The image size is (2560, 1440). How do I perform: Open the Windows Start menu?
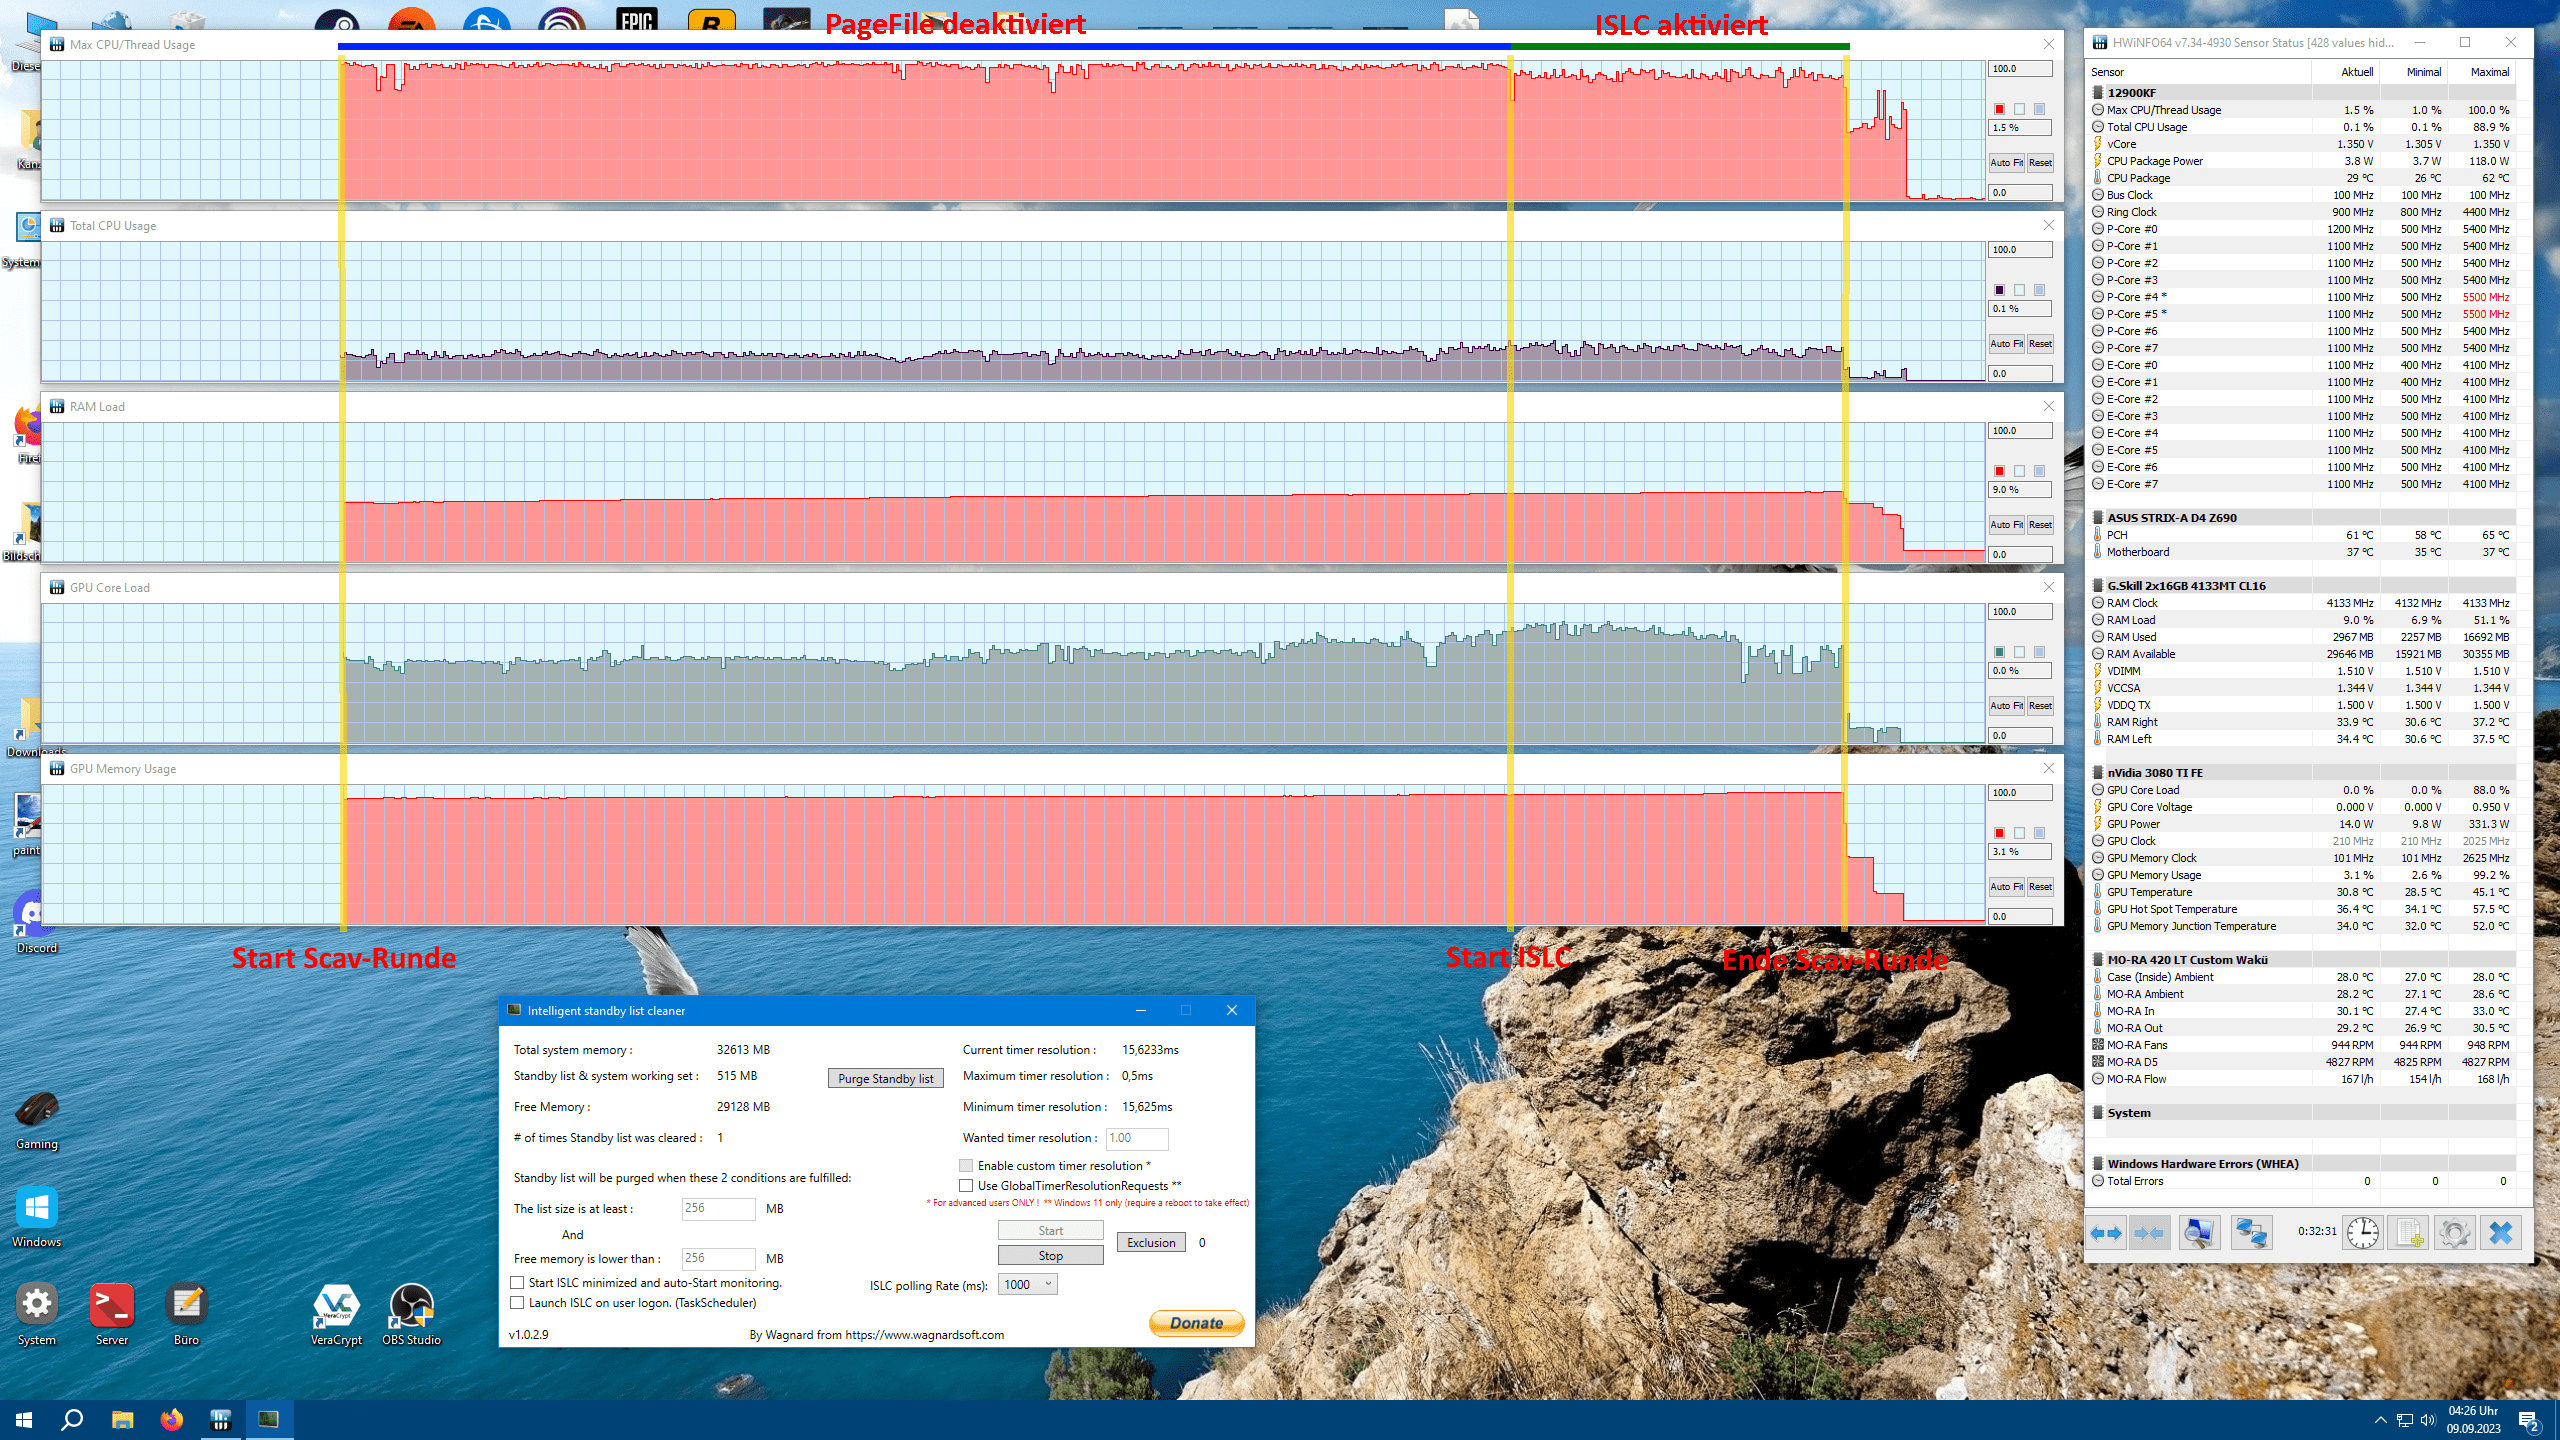click(24, 1419)
